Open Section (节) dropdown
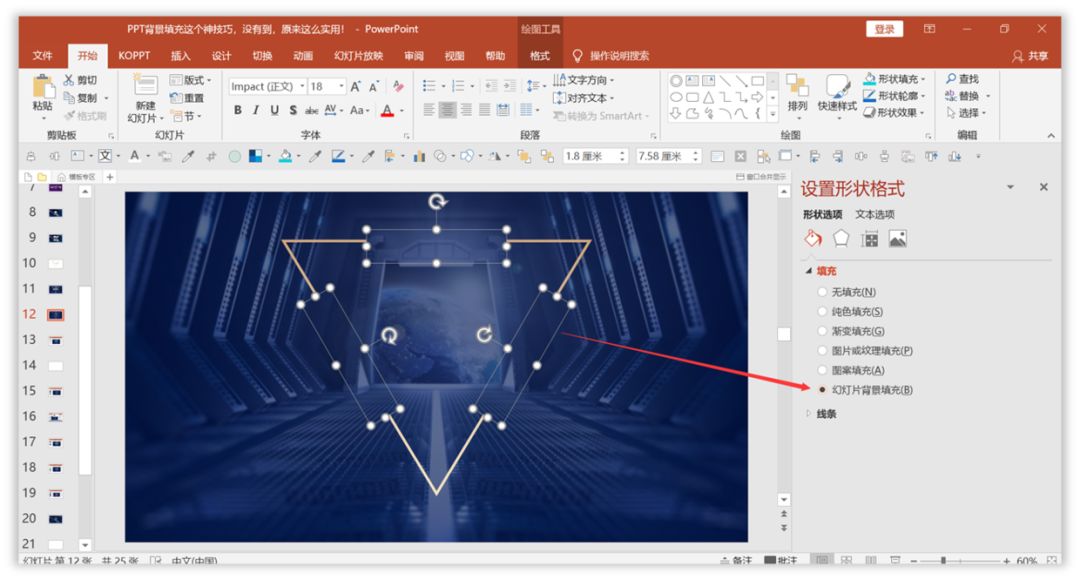The width and height of the screenshot is (1080, 580). 185,116
